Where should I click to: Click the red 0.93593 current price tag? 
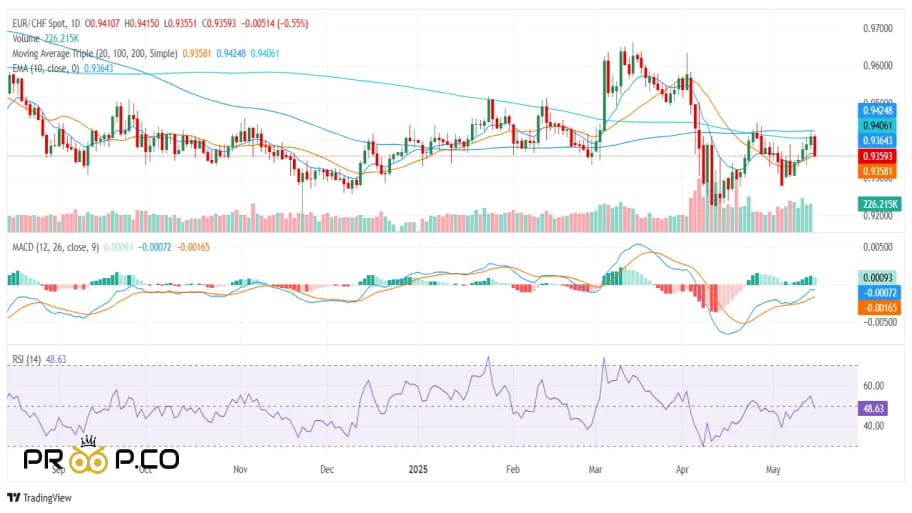(x=876, y=157)
